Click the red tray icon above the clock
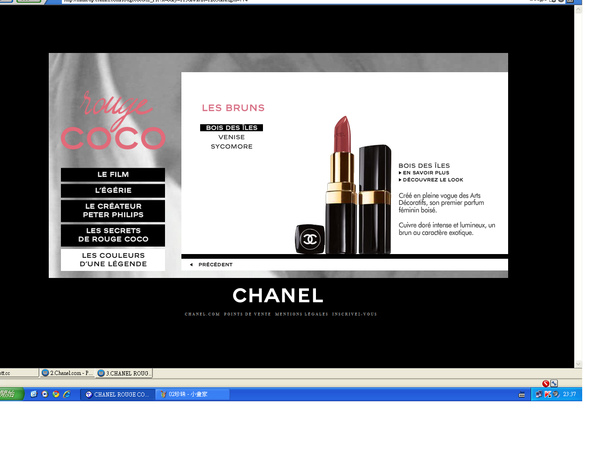 (546, 383)
